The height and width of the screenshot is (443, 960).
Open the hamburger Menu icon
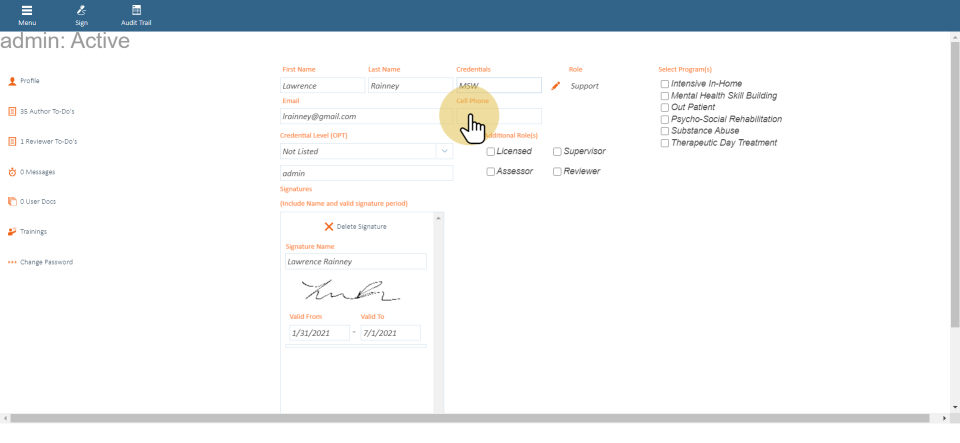(27, 10)
